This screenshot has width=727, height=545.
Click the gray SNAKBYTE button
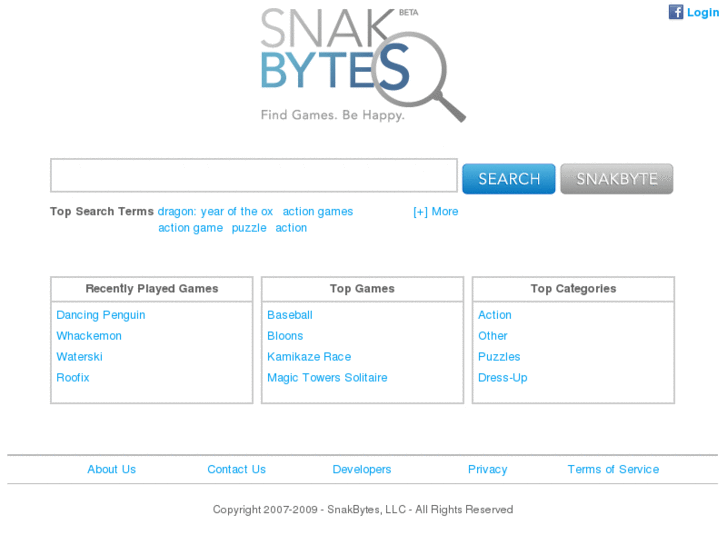(617, 179)
